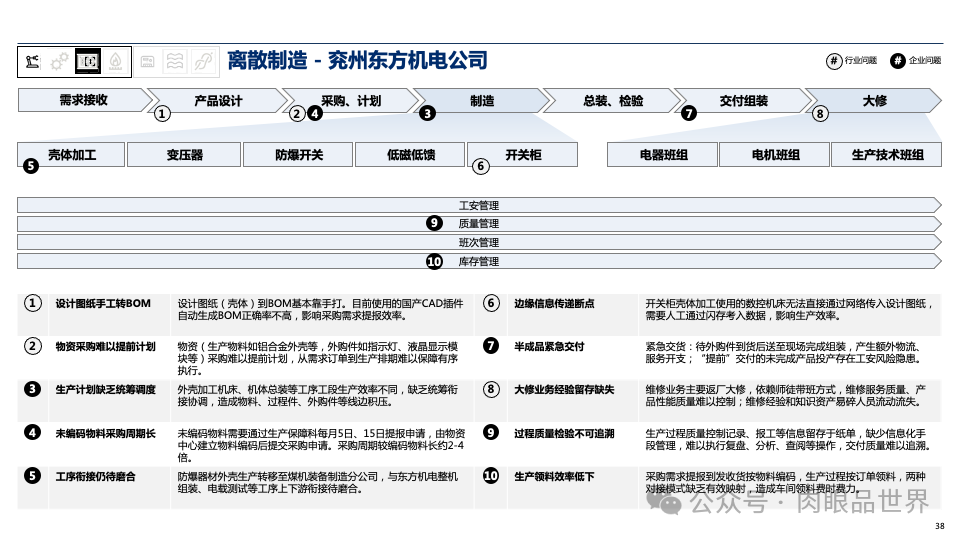960x540 pixels.
Task: Click number 9 icon beside 过程质量检验不可追溯
Action: [491, 432]
